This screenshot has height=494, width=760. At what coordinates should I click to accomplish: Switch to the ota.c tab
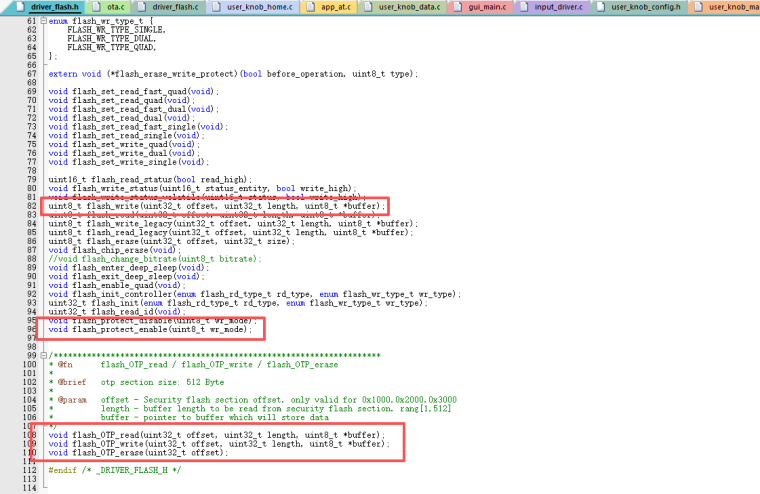(114, 7)
